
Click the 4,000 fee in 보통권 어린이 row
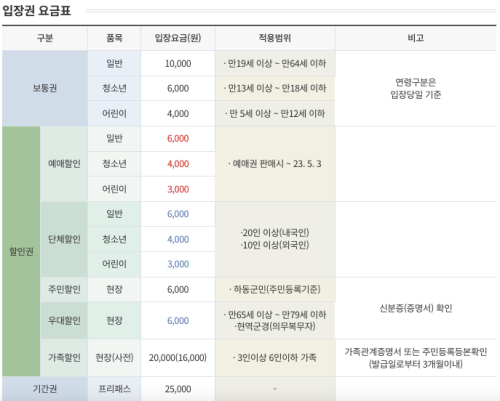click(x=178, y=114)
